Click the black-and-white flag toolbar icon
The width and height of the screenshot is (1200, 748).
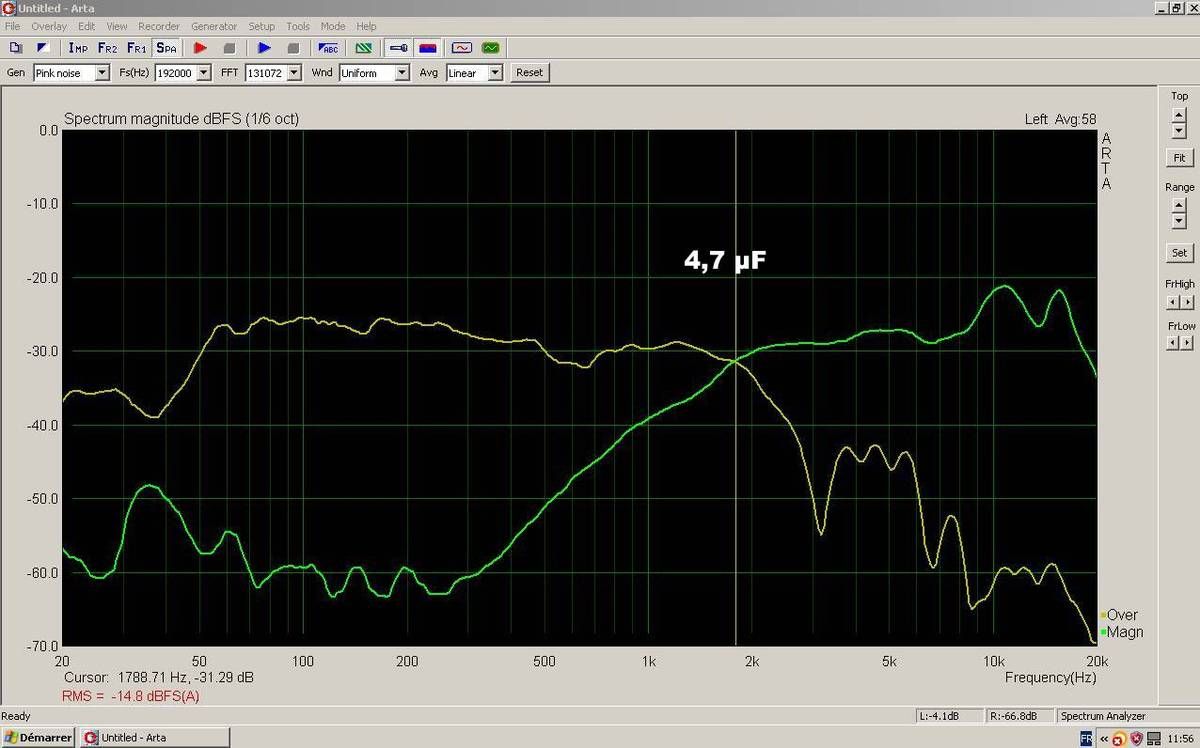(42, 47)
